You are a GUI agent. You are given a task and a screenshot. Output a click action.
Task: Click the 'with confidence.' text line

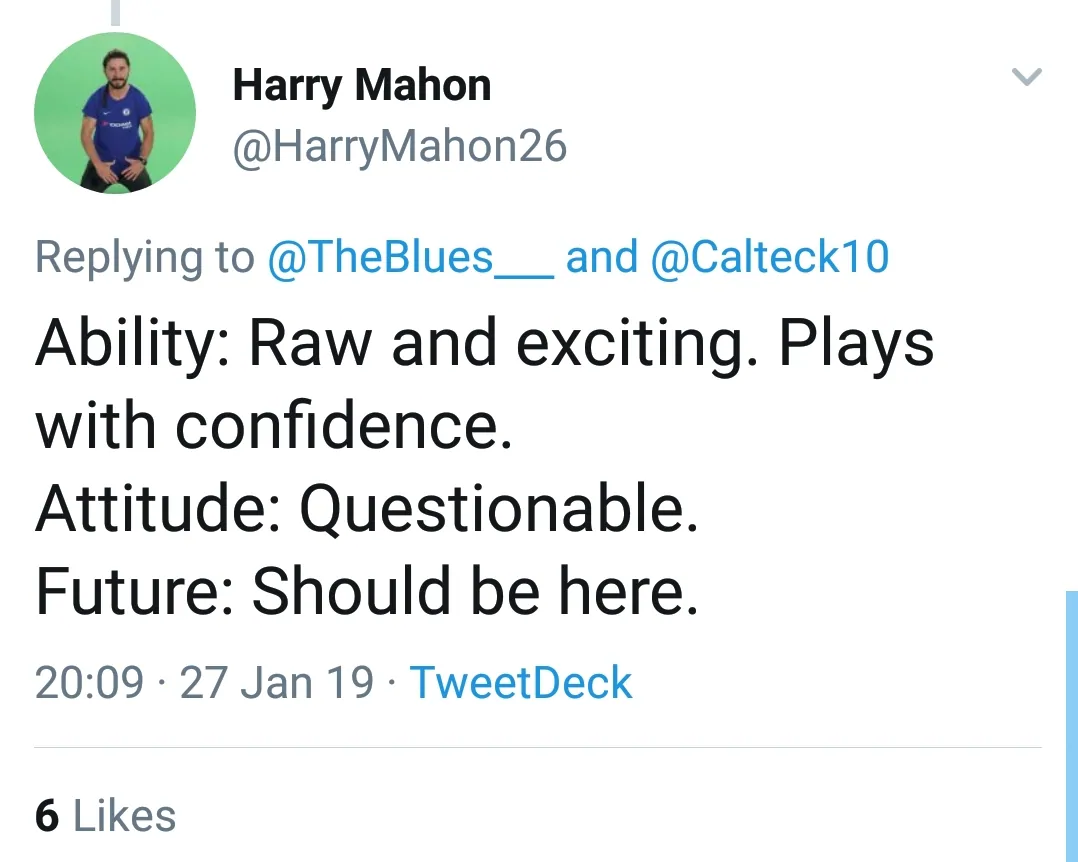[x=273, y=426]
